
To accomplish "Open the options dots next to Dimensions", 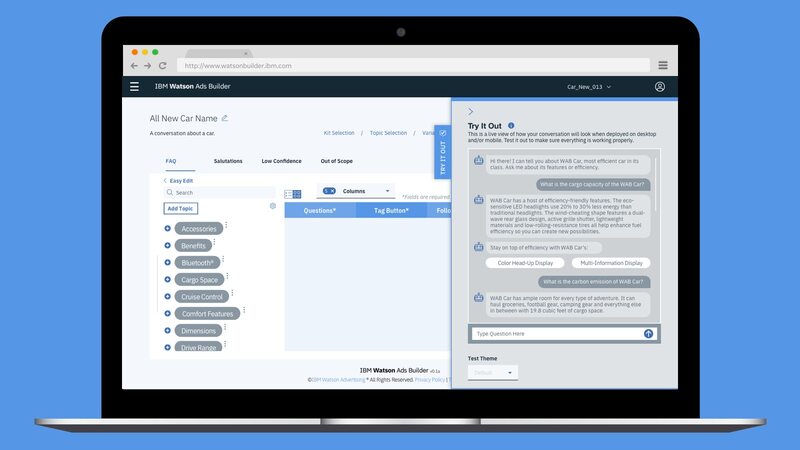I will 225,327.
